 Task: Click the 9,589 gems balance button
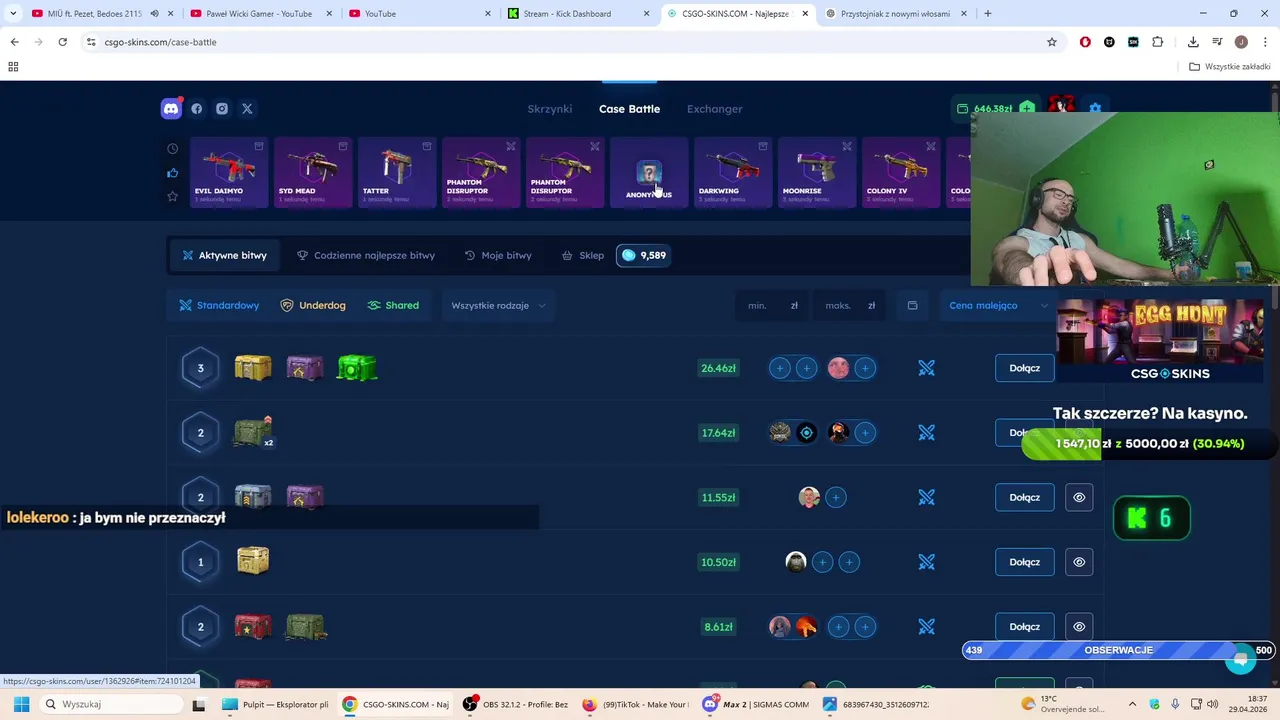pos(643,255)
